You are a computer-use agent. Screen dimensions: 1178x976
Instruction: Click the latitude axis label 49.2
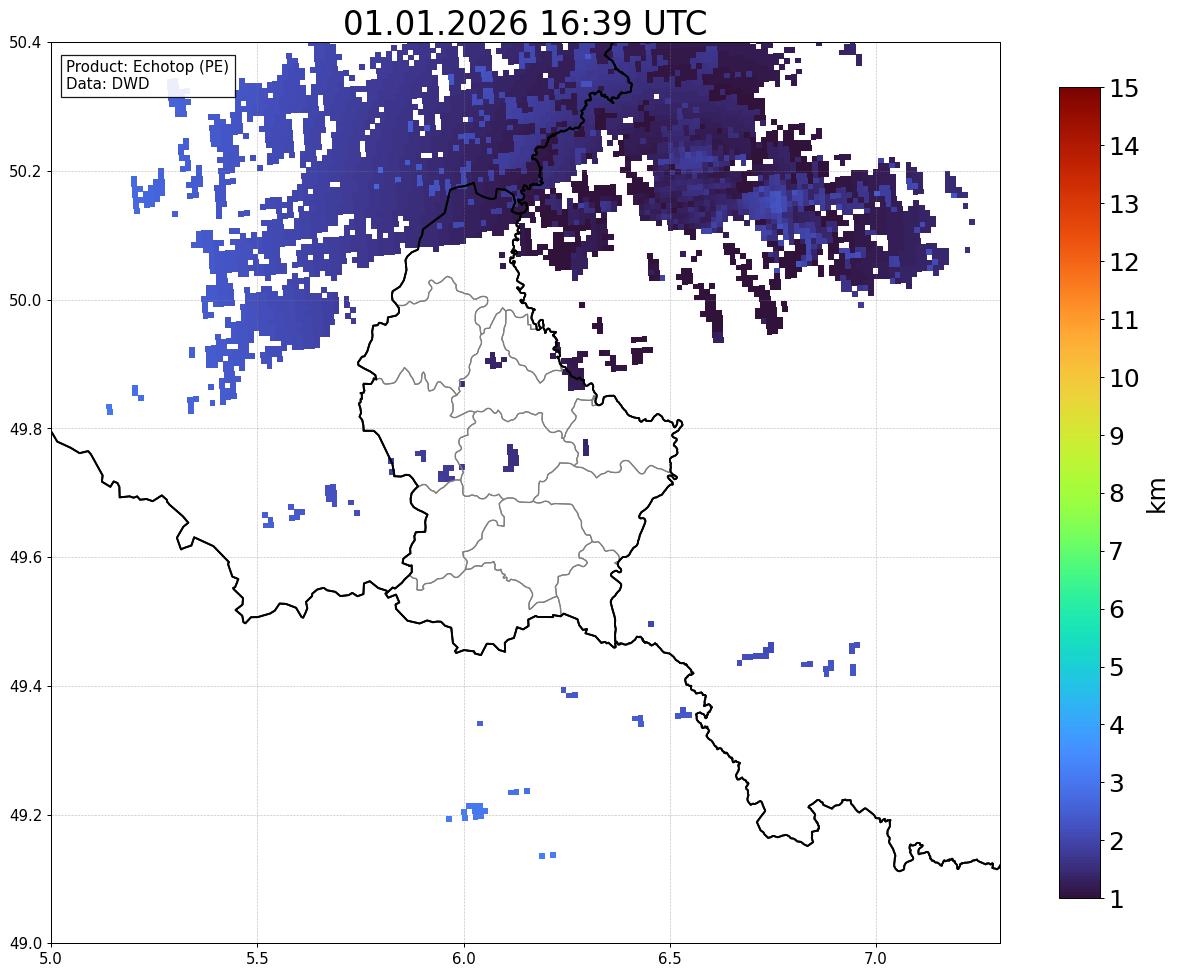[24, 815]
